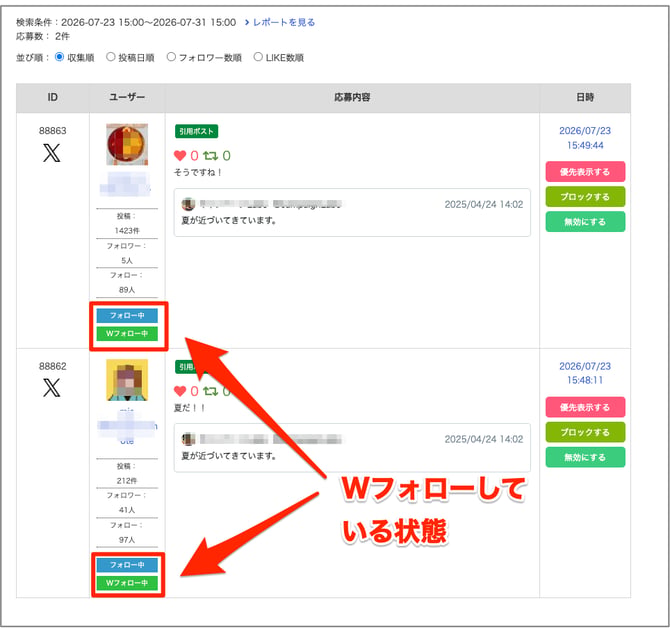670x628 pixels.
Task: Select 収集順 sort order
Action: pos(59,57)
